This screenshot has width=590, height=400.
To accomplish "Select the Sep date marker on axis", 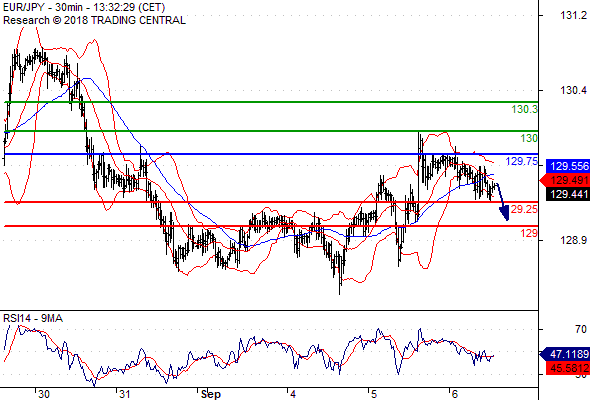I will coord(210,394).
